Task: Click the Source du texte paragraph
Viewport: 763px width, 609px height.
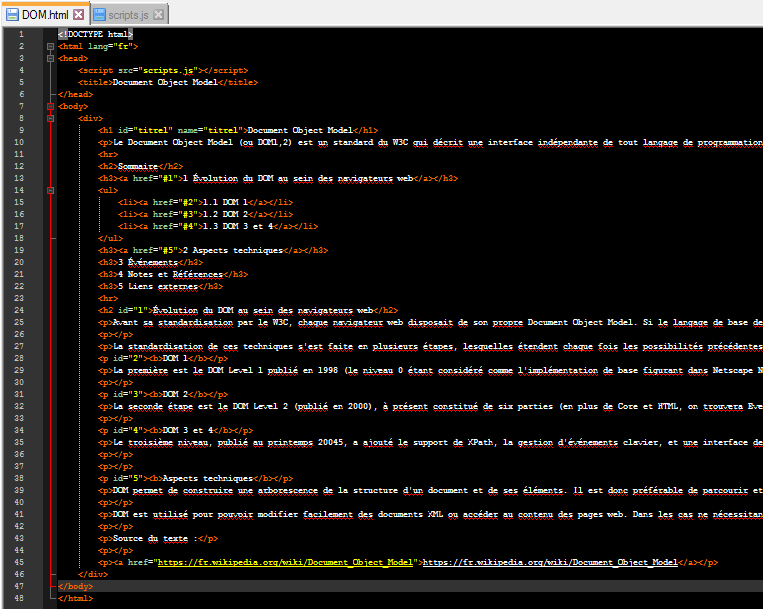Action: (158, 539)
